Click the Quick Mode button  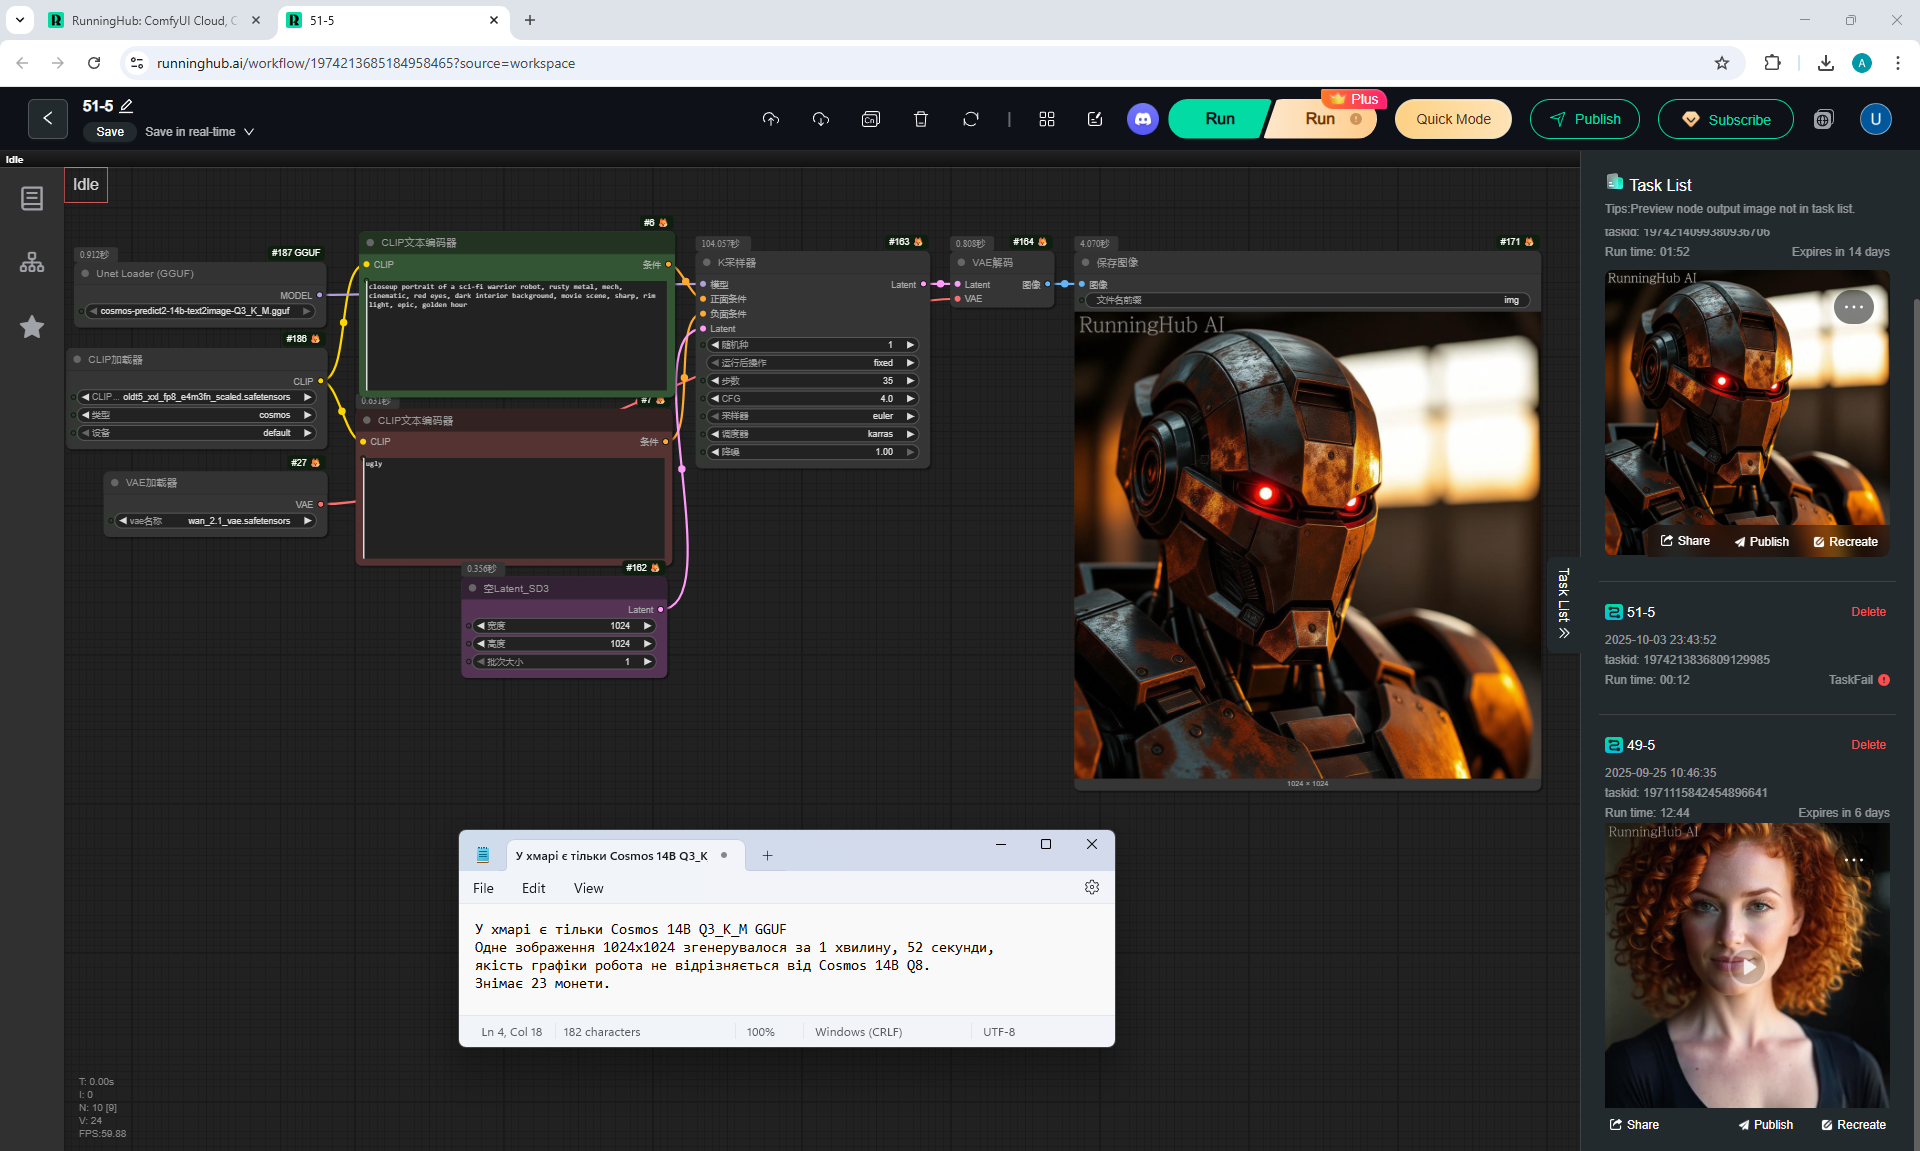pos(1452,119)
